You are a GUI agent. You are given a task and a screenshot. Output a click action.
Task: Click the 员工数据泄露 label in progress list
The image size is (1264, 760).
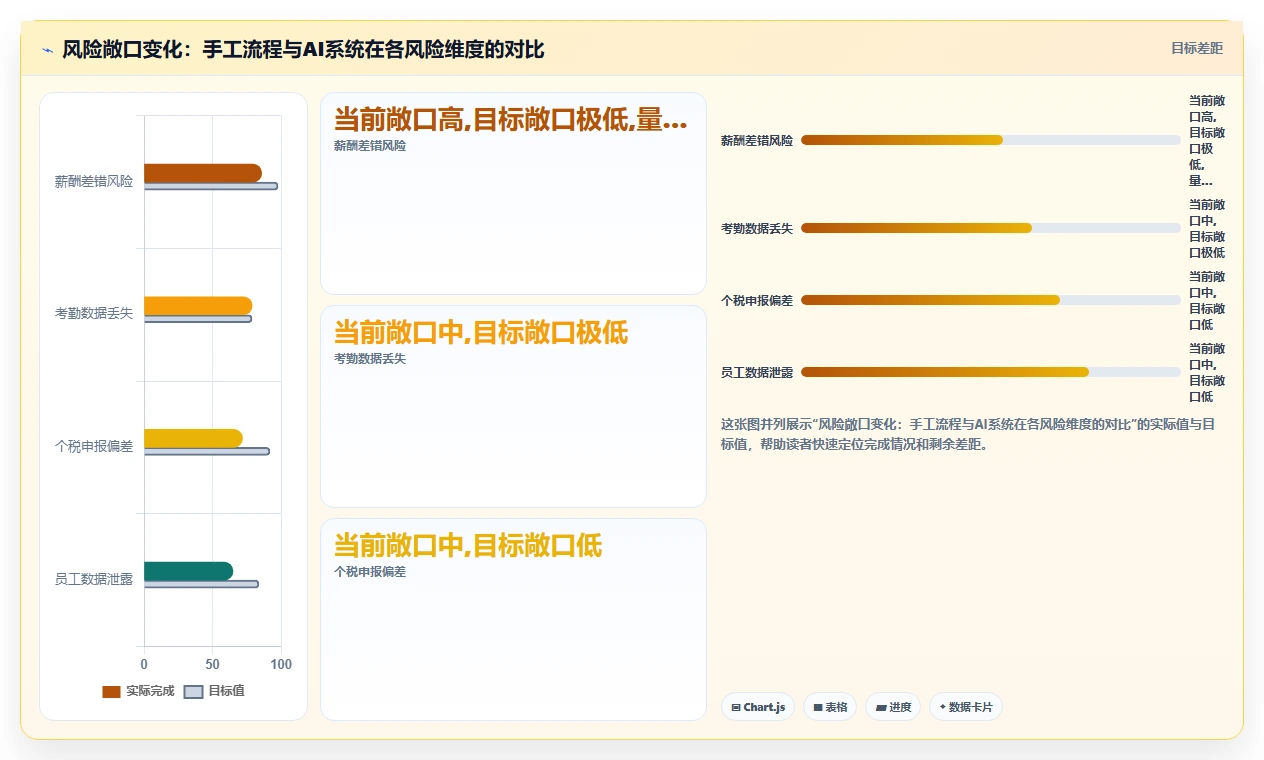coord(757,373)
